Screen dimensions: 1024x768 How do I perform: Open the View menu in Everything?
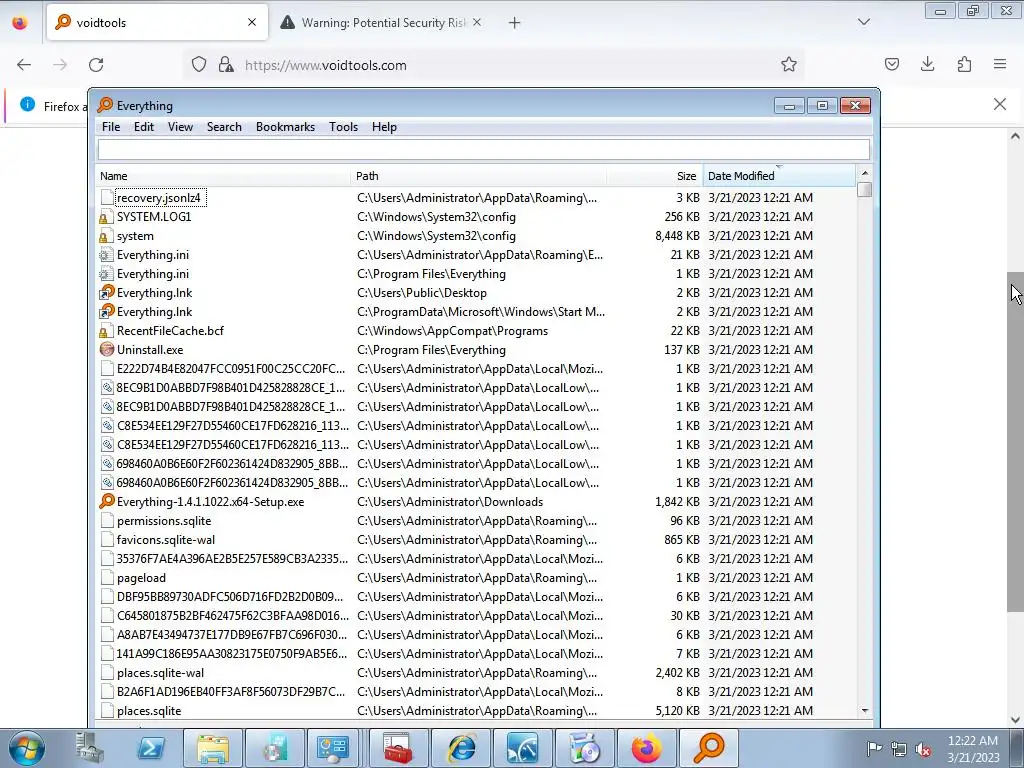180,127
